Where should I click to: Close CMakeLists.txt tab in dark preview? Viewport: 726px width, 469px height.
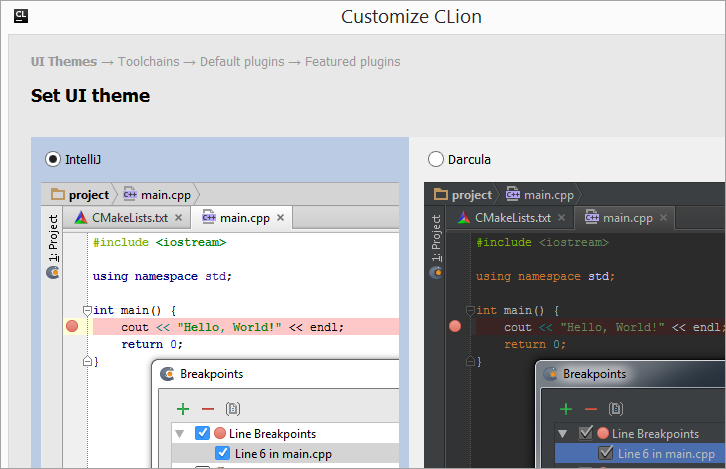point(561,218)
